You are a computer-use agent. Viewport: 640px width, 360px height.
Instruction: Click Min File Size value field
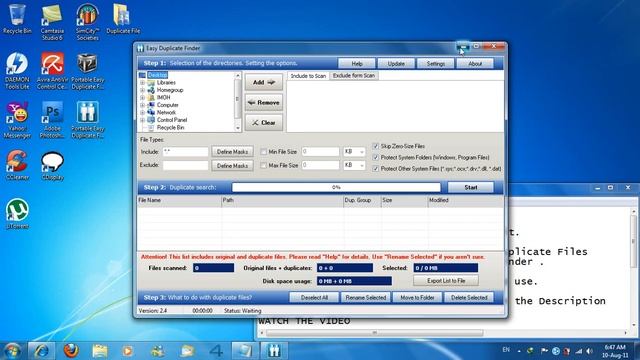coord(320,152)
